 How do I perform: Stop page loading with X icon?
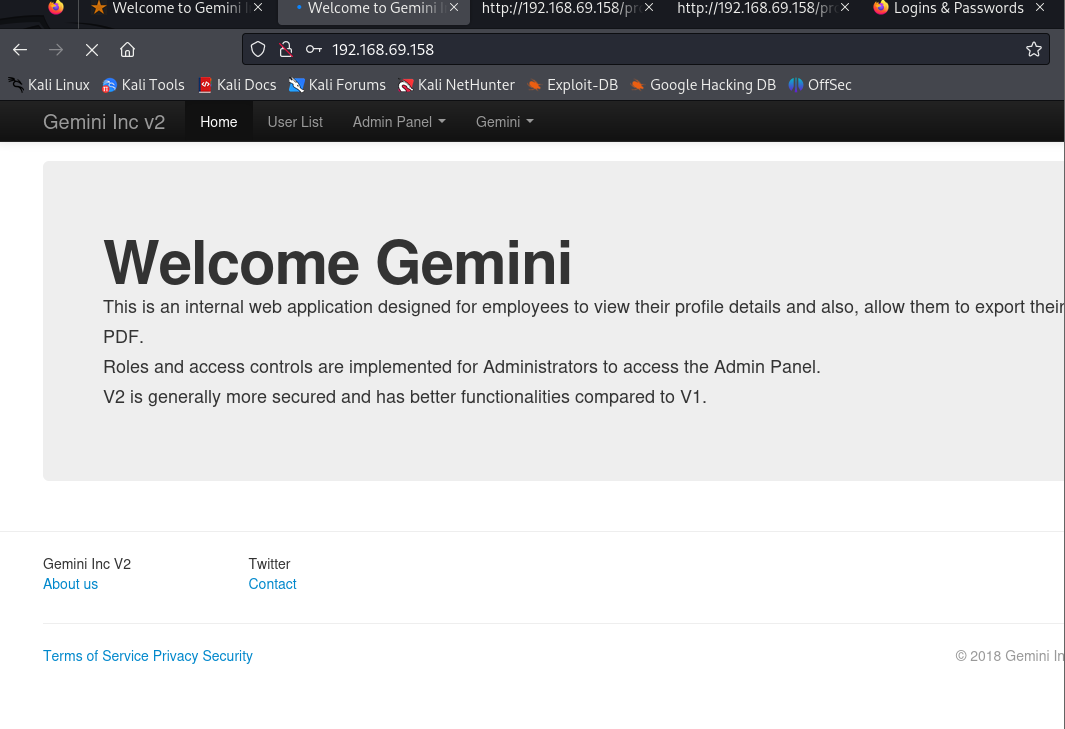point(92,50)
